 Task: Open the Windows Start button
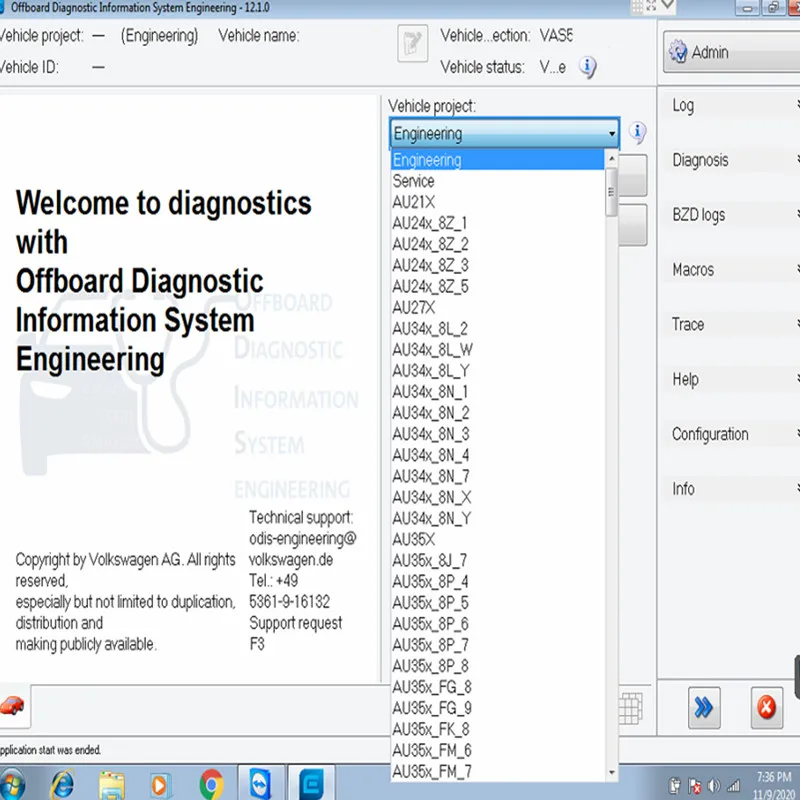[x=11, y=785]
